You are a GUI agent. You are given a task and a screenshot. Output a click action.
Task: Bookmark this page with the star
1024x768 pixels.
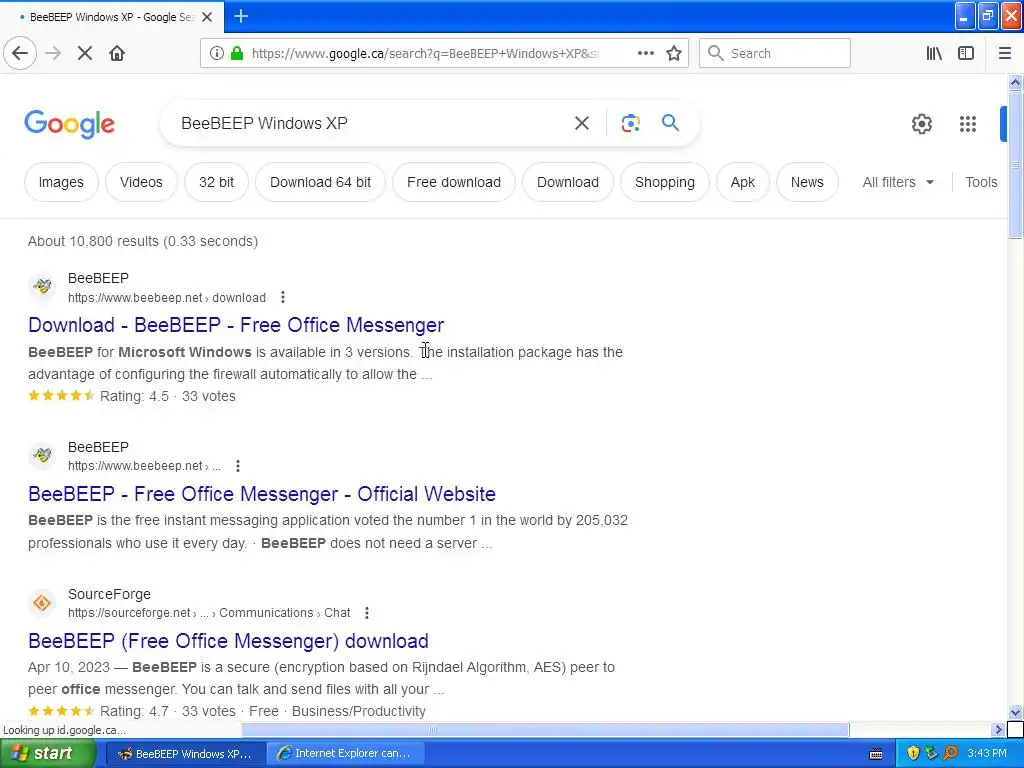[674, 54]
